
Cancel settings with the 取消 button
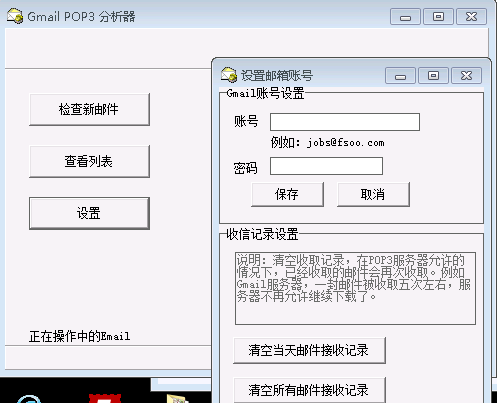(x=373, y=194)
